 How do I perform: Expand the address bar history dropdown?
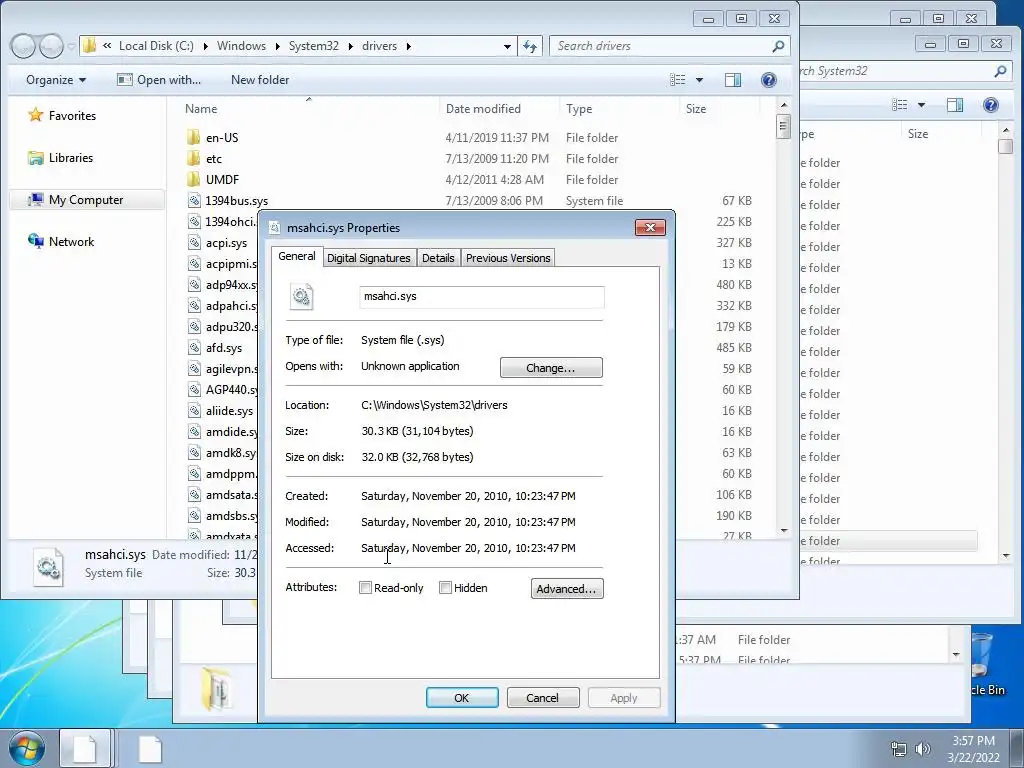pos(507,46)
